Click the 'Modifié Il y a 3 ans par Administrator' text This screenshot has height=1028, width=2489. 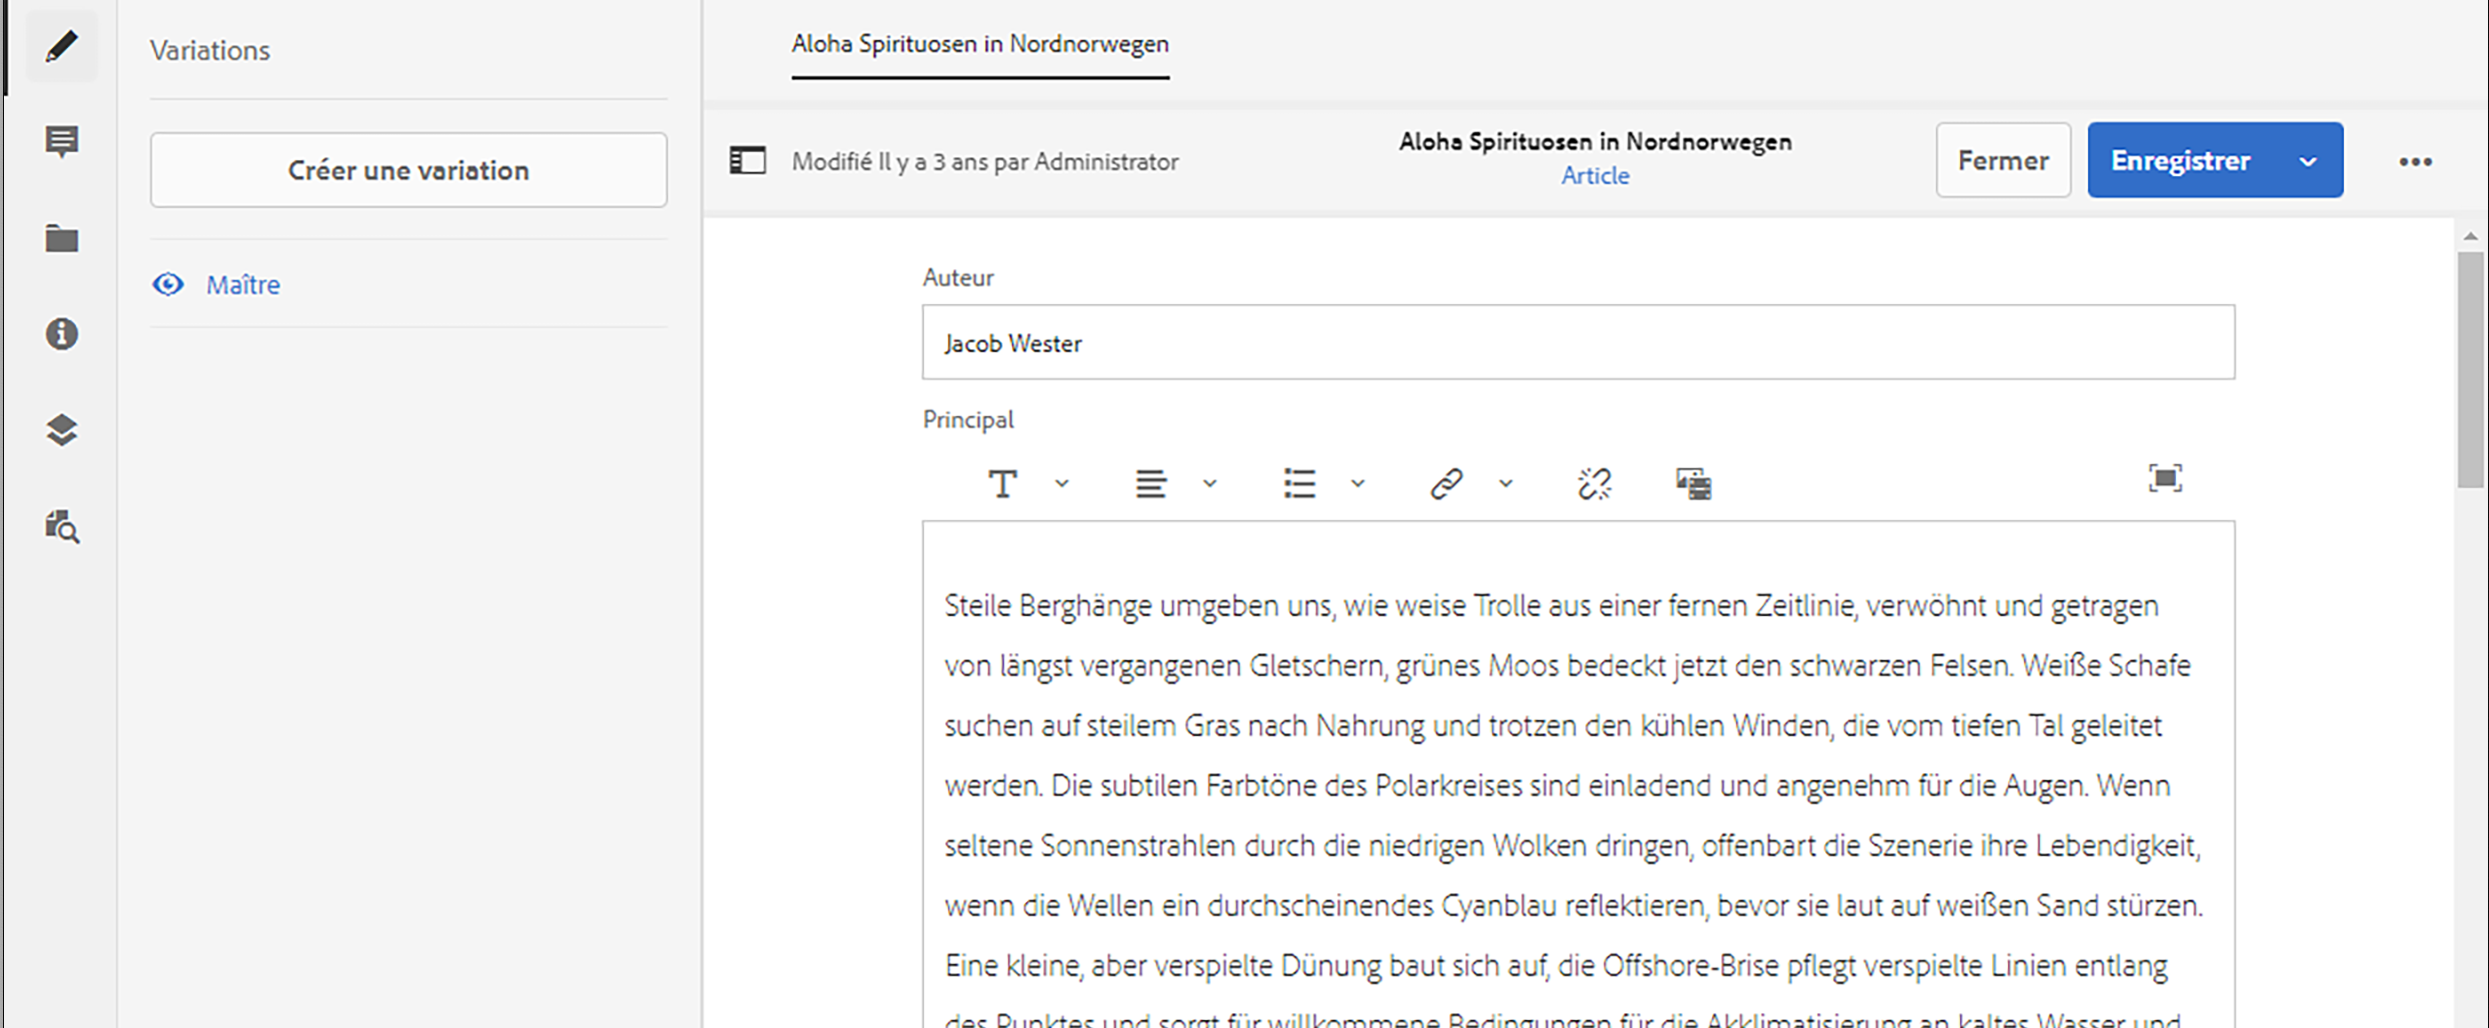(x=985, y=162)
